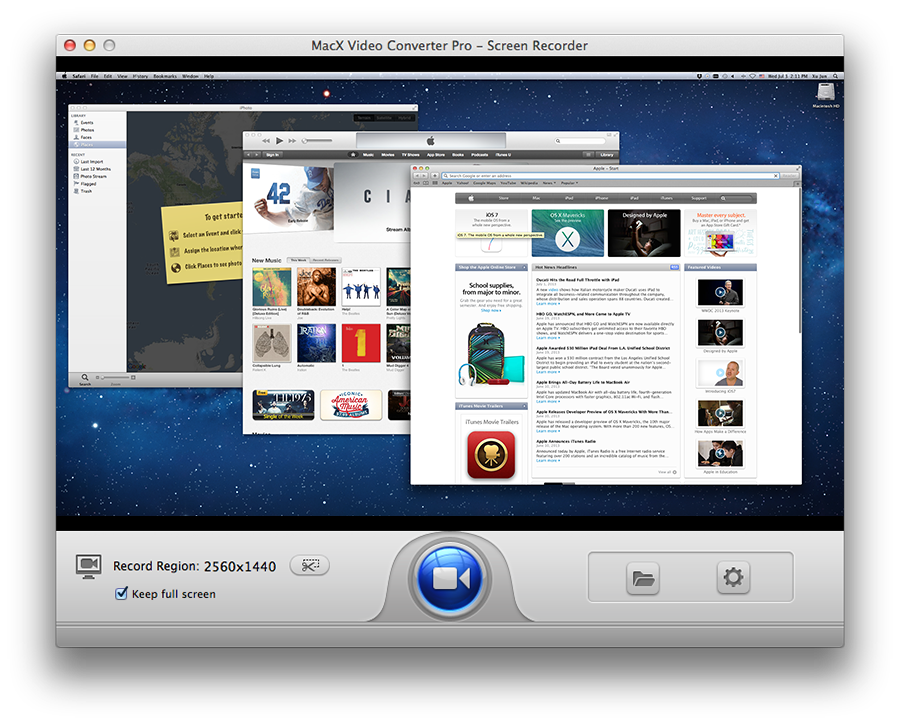Click the iTunes Library button
The width and height of the screenshot is (900, 725).
point(605,155)
